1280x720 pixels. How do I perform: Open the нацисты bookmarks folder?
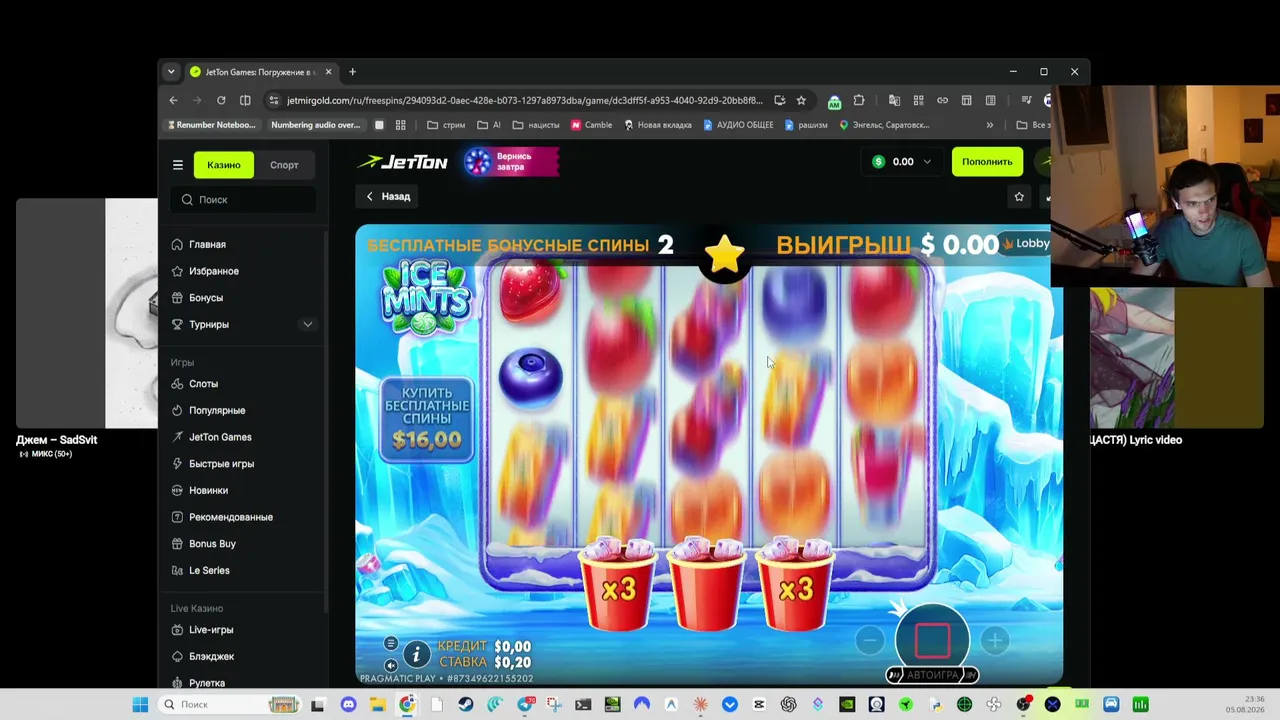(x=536, y=125)
